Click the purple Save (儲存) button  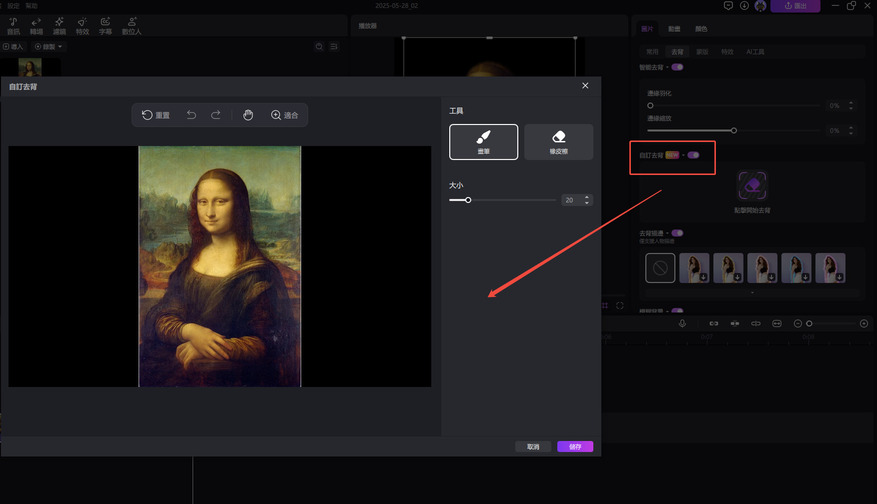575,446
